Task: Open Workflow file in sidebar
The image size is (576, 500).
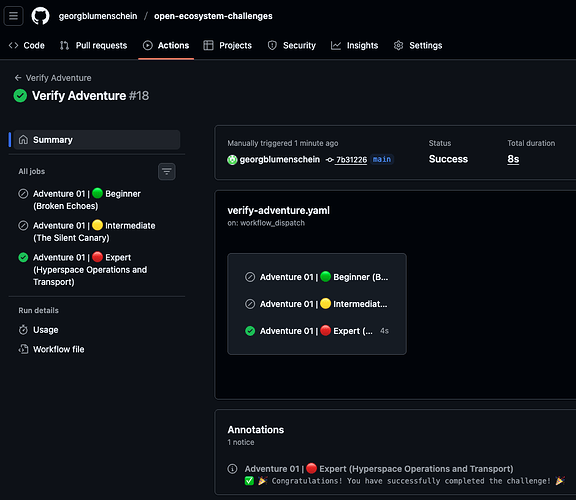Action: tap(51, 349)
